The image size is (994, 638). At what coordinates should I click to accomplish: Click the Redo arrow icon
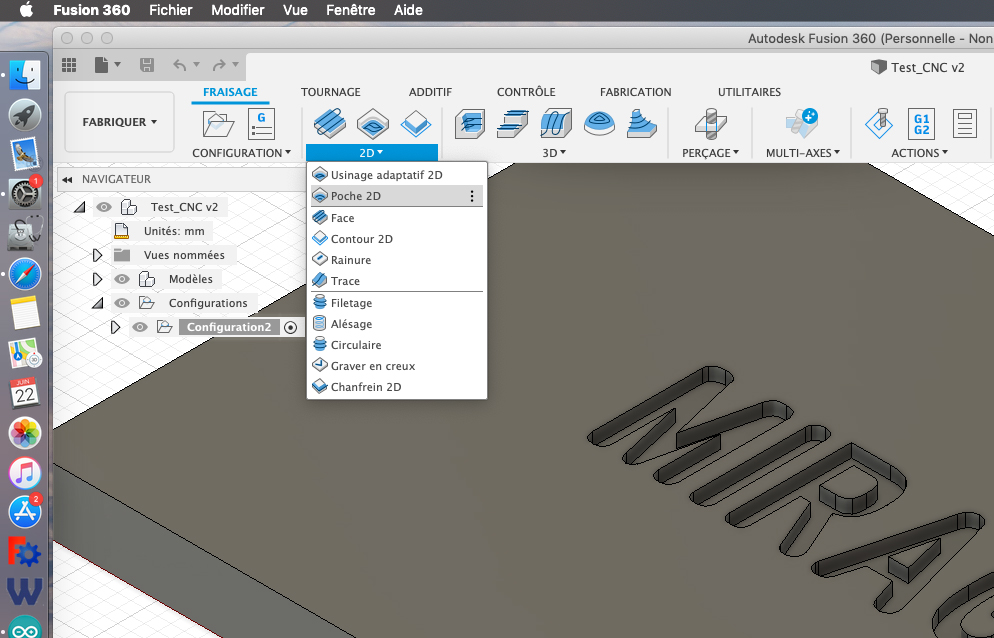coord(219,65)
